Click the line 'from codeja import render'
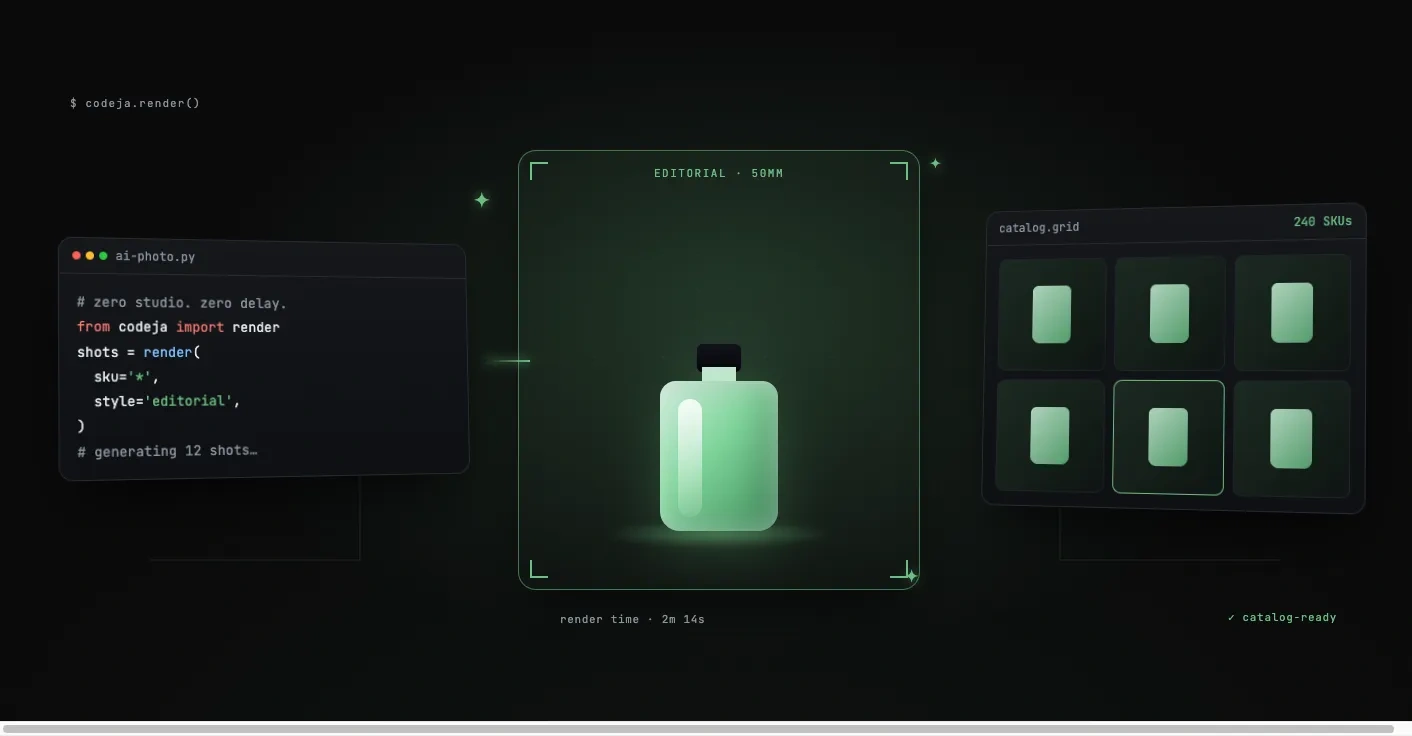This screenshot has height=736, width=1412. coord(178,327)
